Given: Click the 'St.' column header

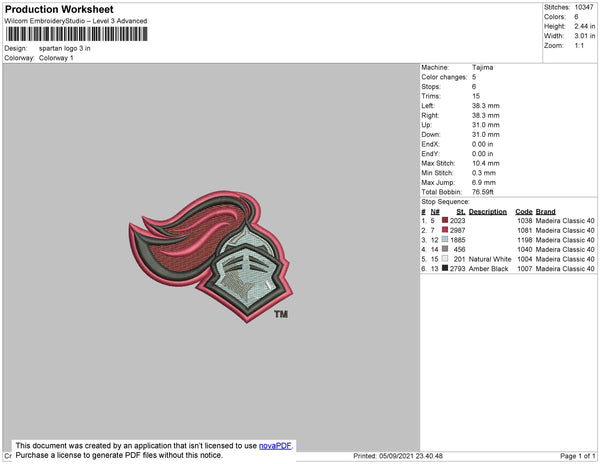Looking at the screenshot, I should point(461,212).
